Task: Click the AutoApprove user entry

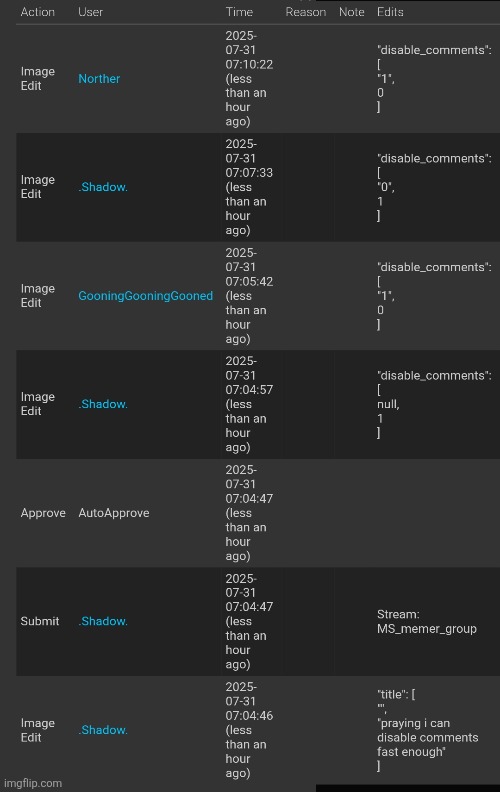Action: 114,513
